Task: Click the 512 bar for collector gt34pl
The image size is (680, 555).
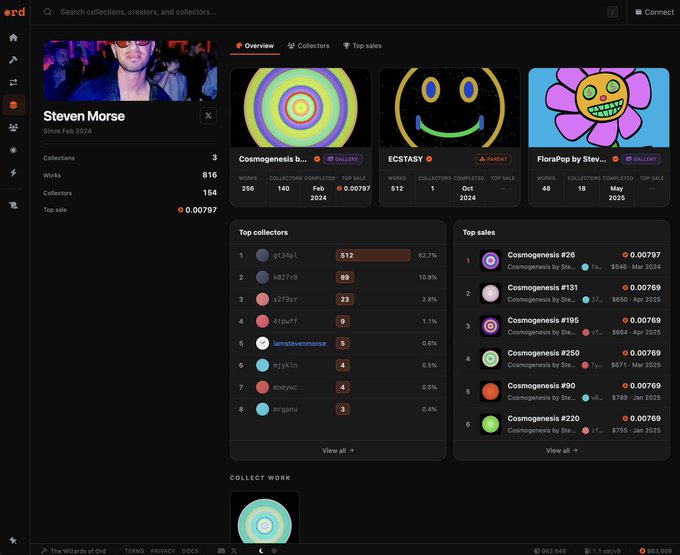Action: 373,255
